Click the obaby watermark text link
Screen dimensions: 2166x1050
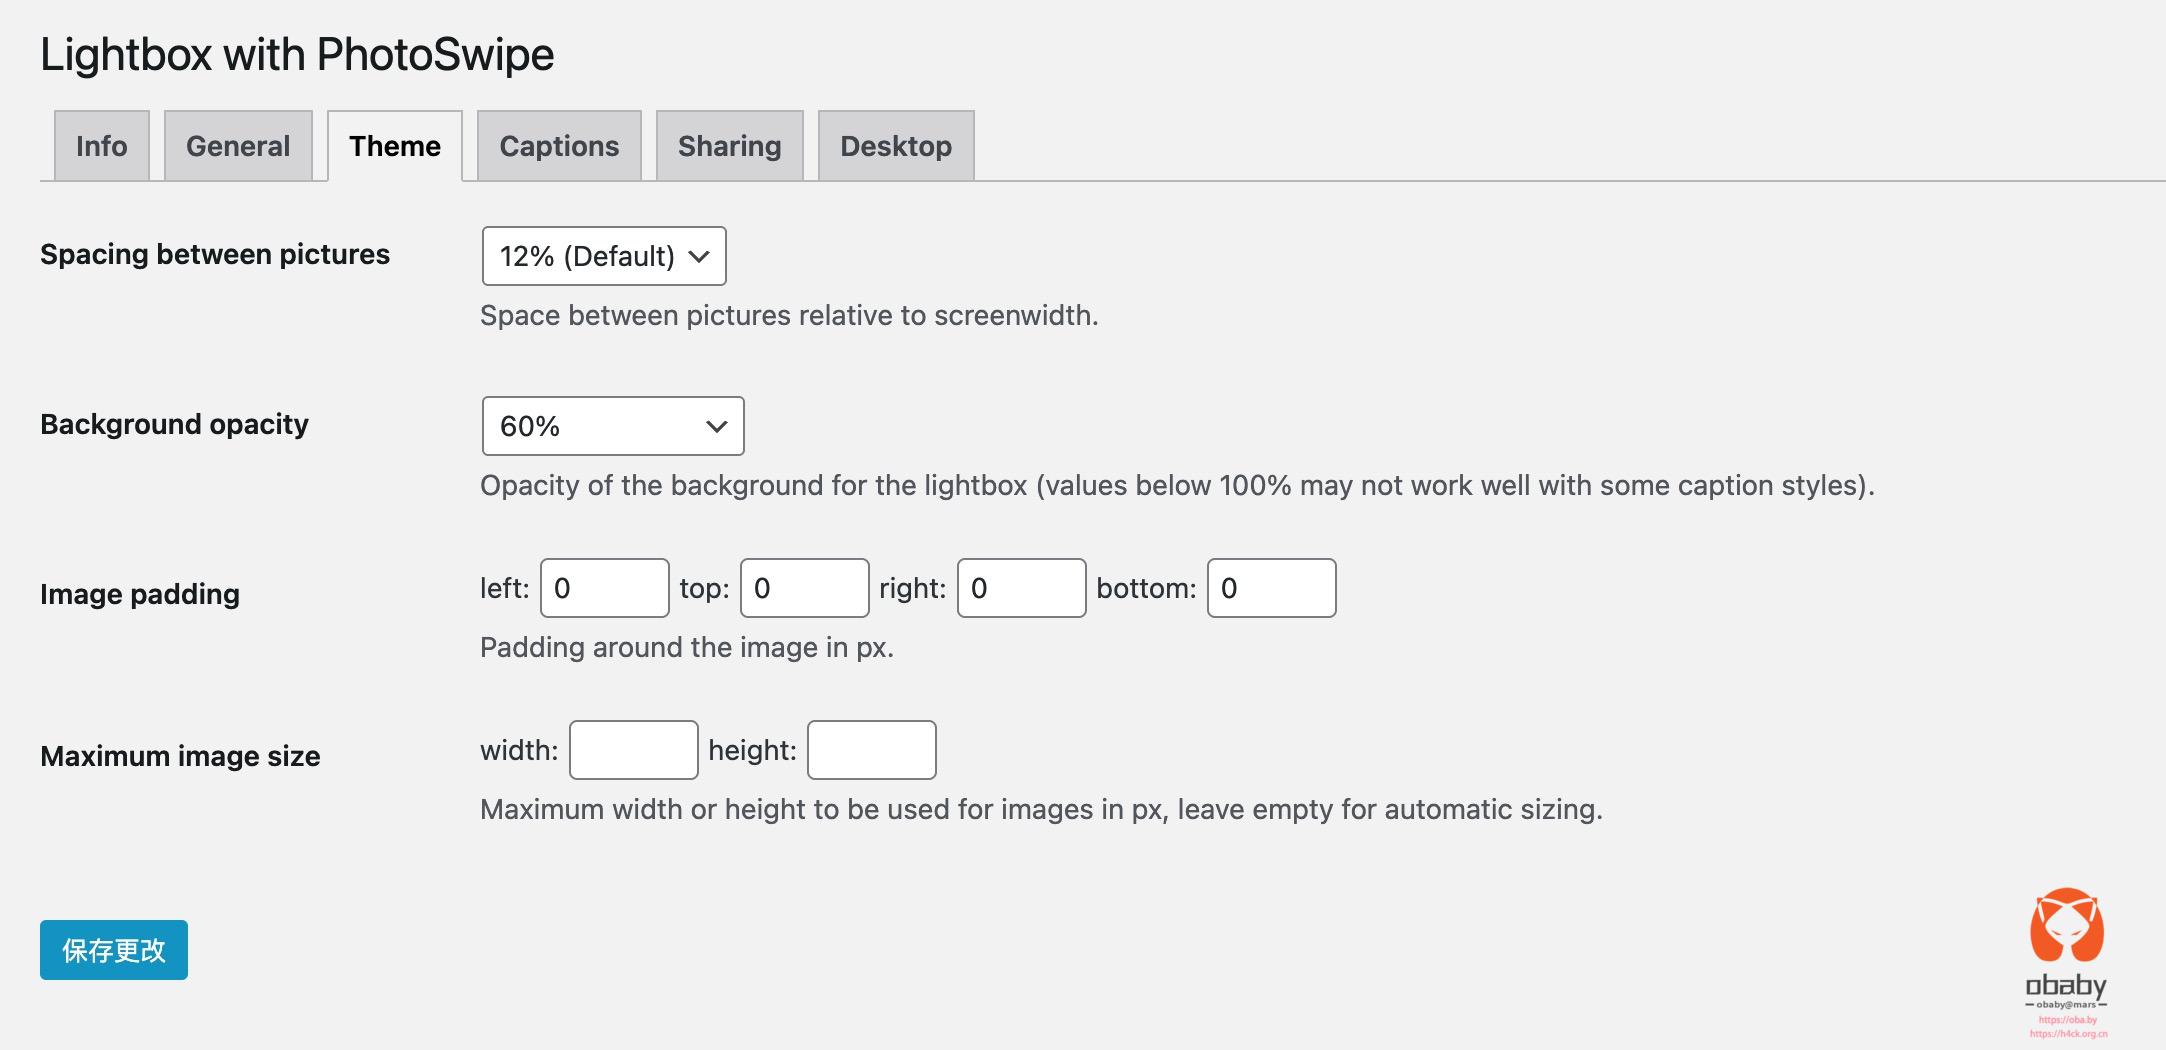coord(2066,988)
